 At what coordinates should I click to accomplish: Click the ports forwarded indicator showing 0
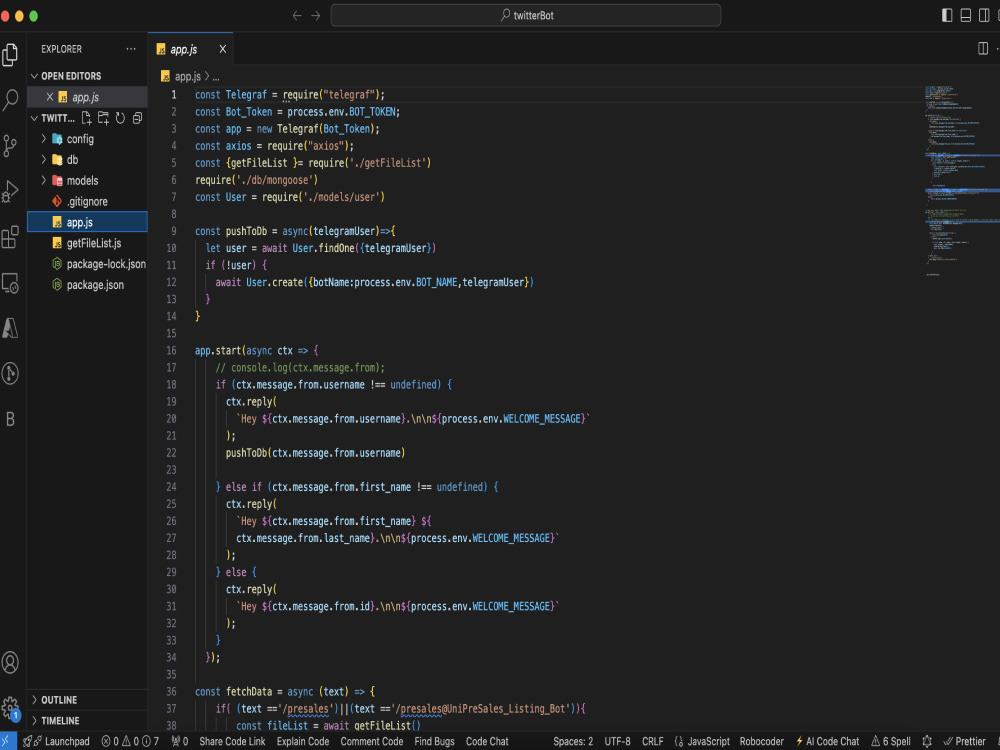(179, 741)
